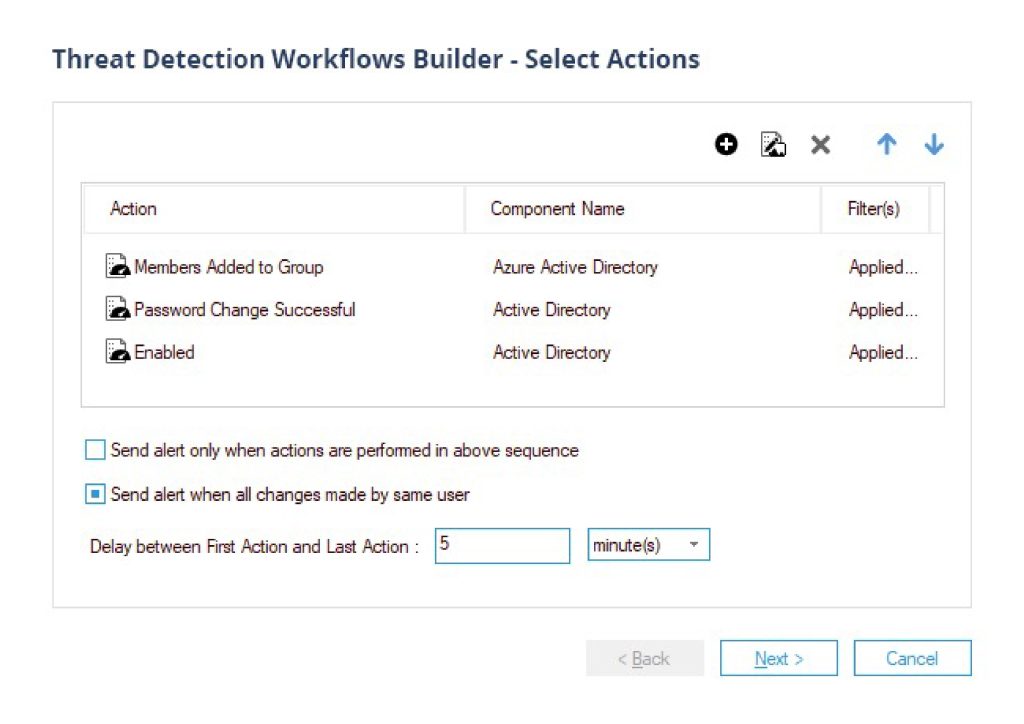Click the delete action X icon
The width and height of the screenshot is (1024, 724).
(820, 144)
